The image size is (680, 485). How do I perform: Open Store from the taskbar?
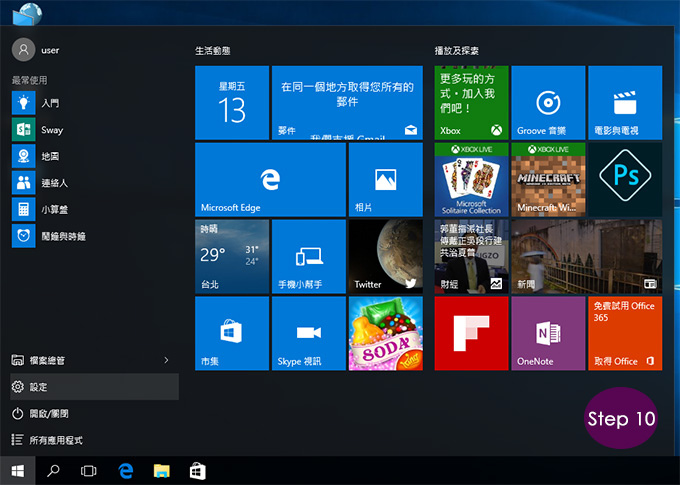point(197,471)
